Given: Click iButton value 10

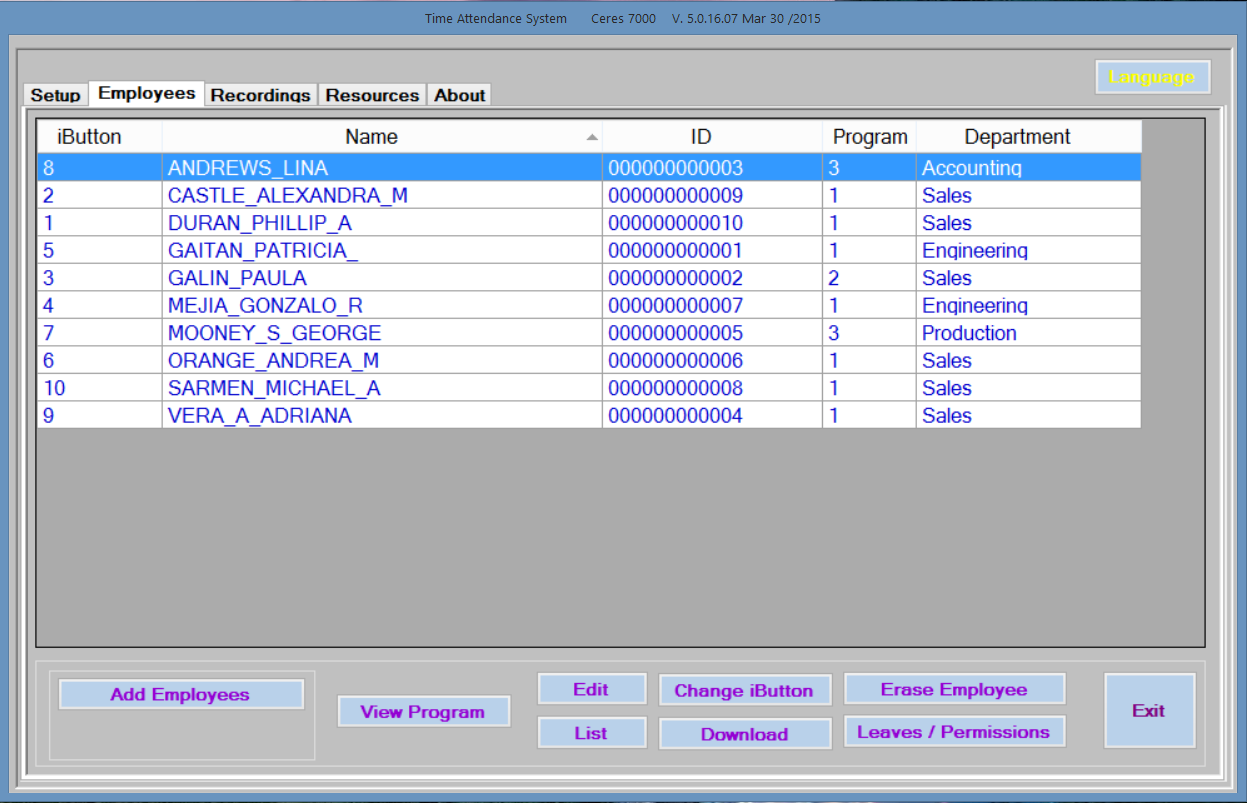Looking at the screenshot, I should [99, 387].
